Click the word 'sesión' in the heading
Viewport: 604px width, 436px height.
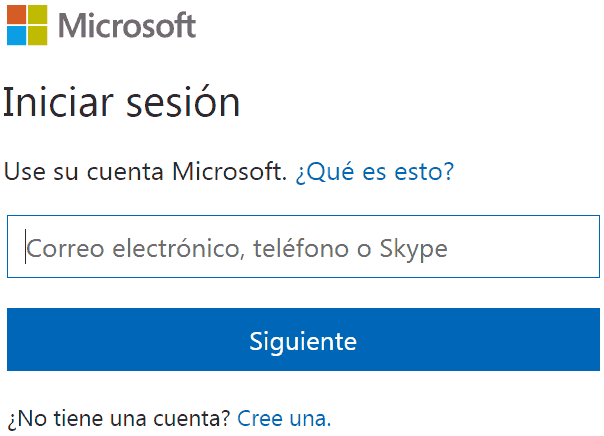click(x=183, y=102)
